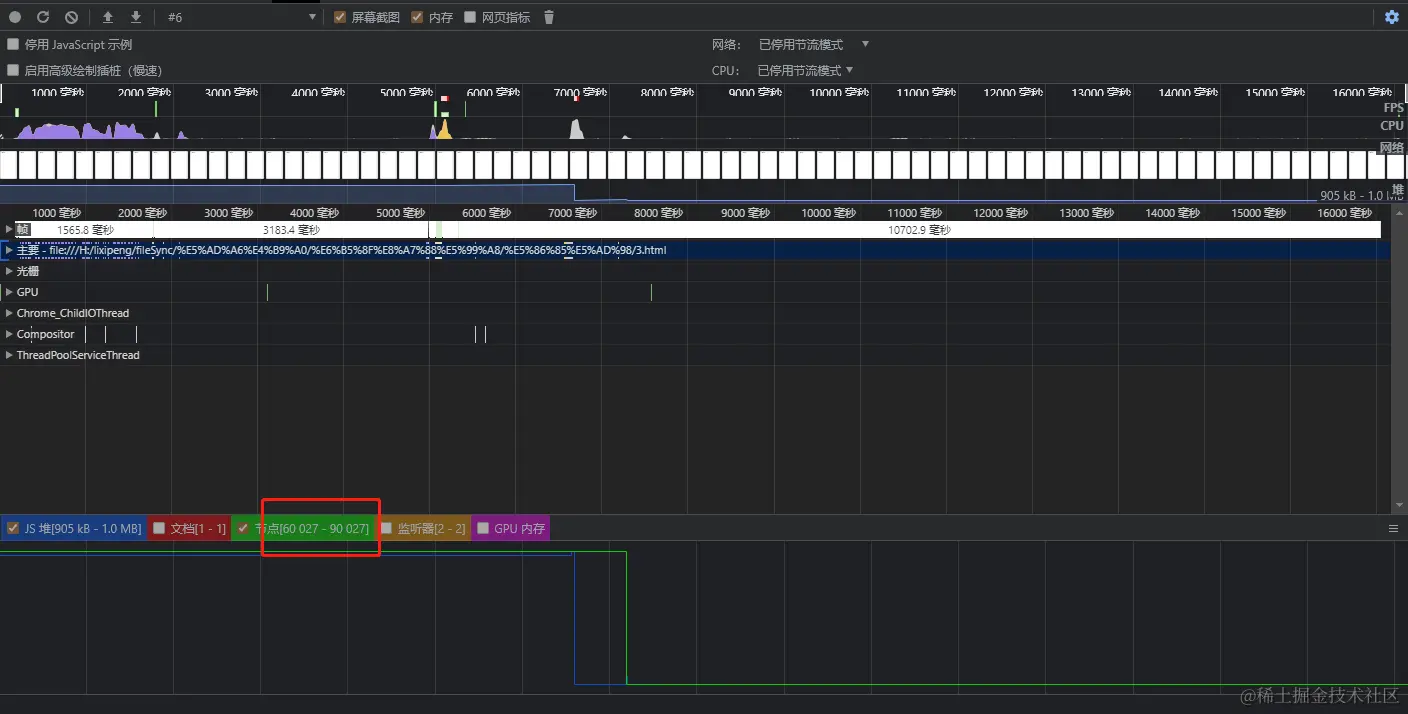Click the 905 kB - 1.0 MB heap range
This screenshot has height=714, width=1408.
(1361, 196)
